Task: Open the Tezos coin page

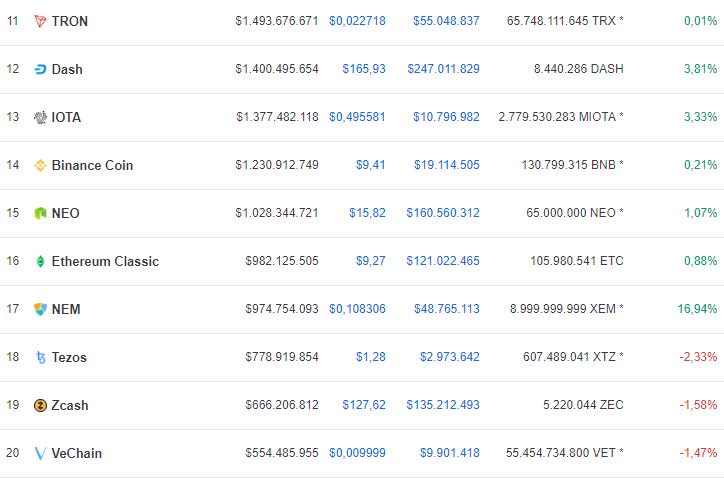Action: click(x=69, y=357)
